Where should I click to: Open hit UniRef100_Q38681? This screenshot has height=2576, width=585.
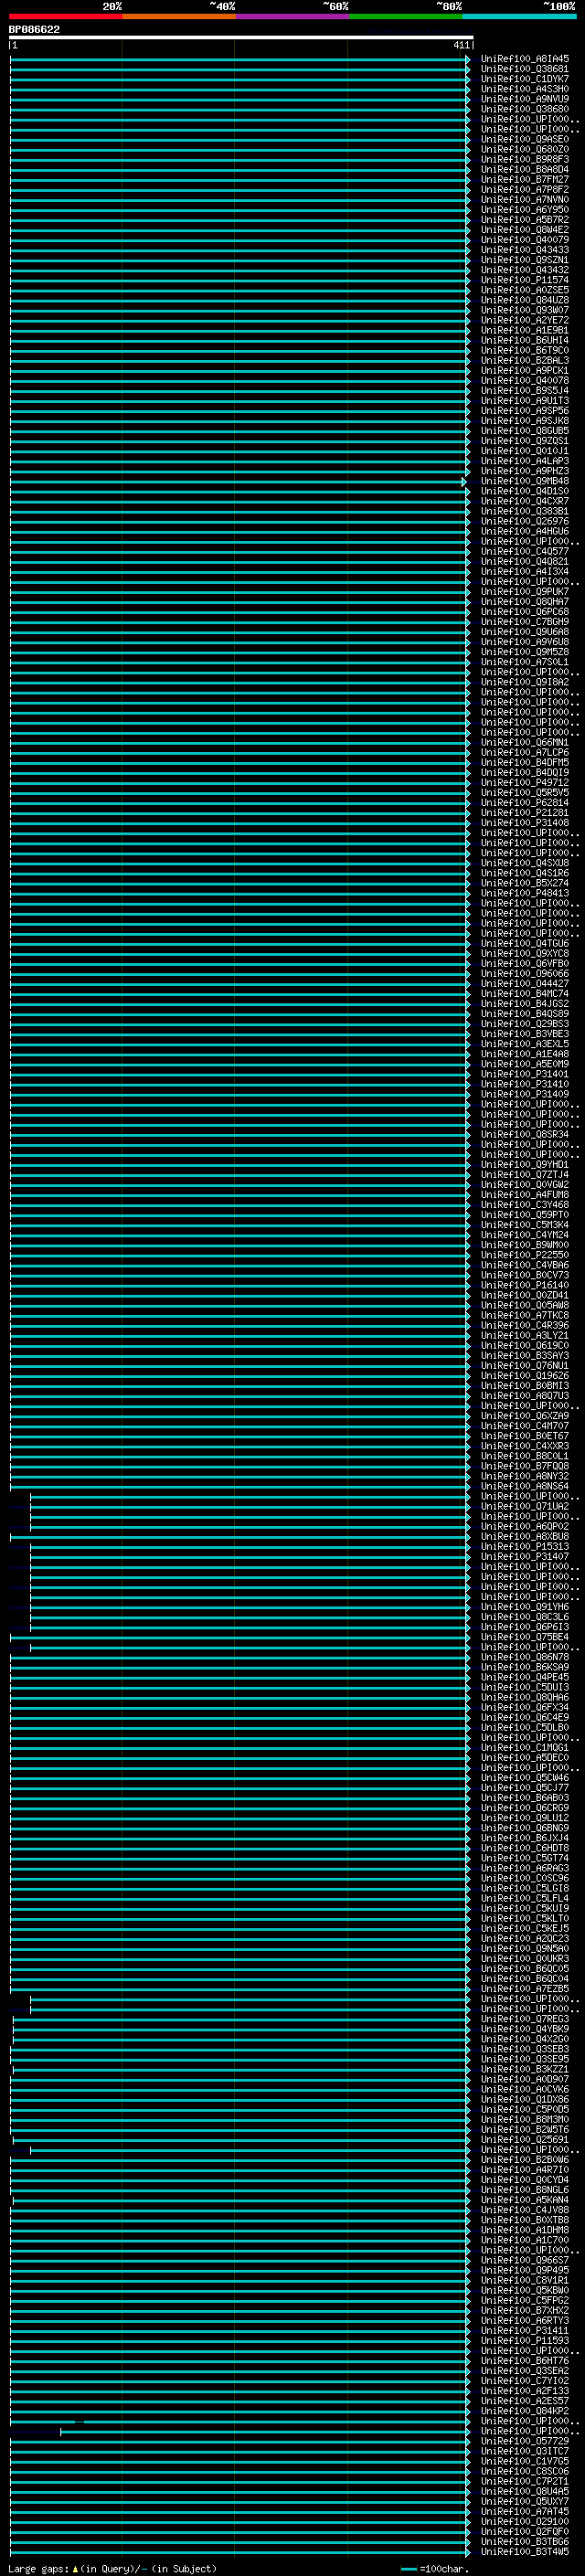[x=525, y=70]
